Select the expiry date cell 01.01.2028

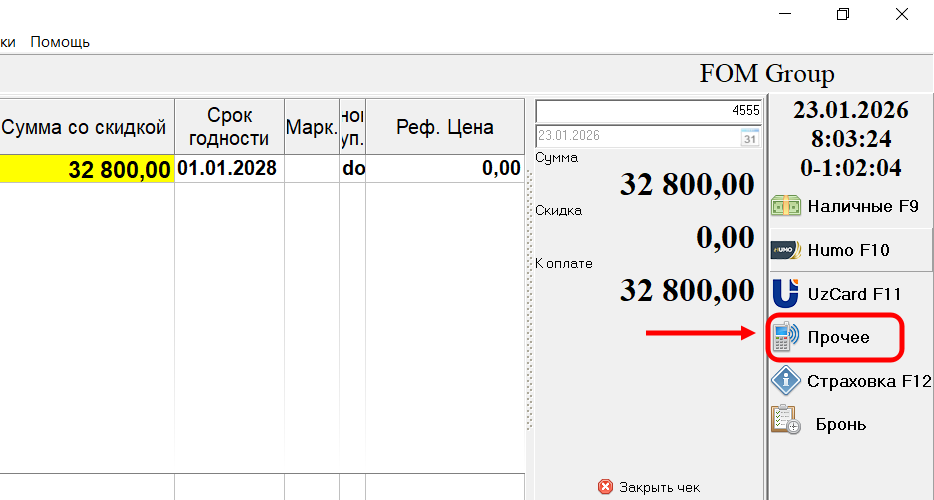pos(229,169)
